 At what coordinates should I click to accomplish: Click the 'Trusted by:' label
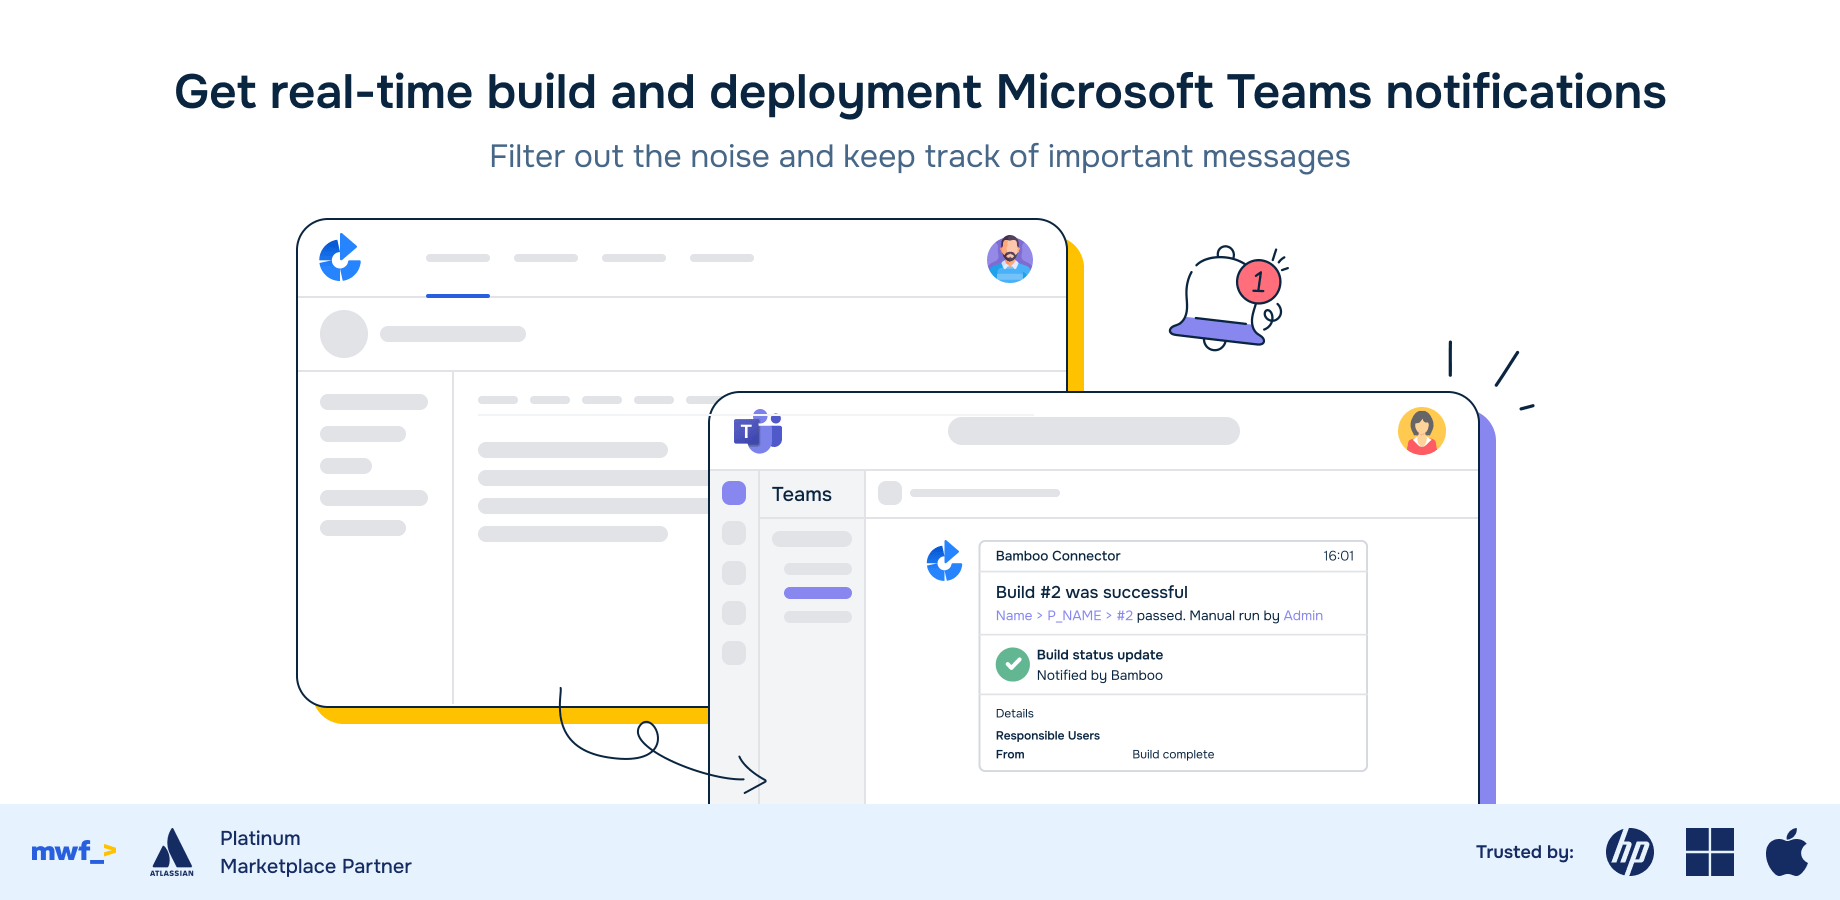click(x=1525, y=852)
